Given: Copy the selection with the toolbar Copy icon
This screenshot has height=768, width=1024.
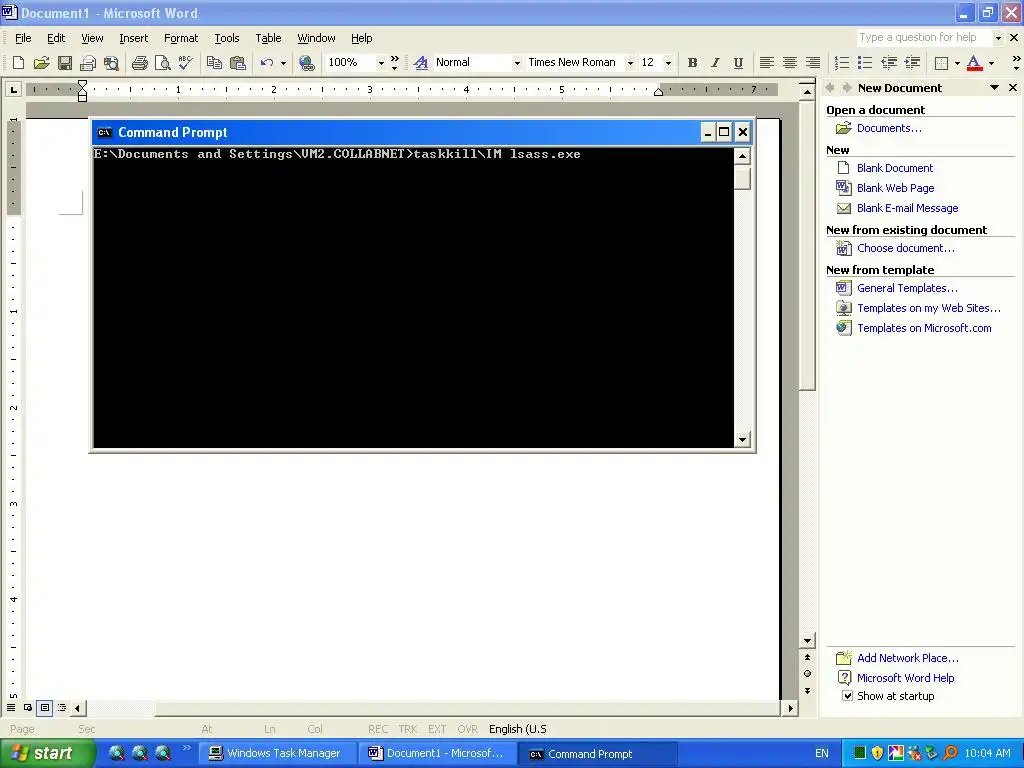Looking at the screenshot, I should pos(214,63).
